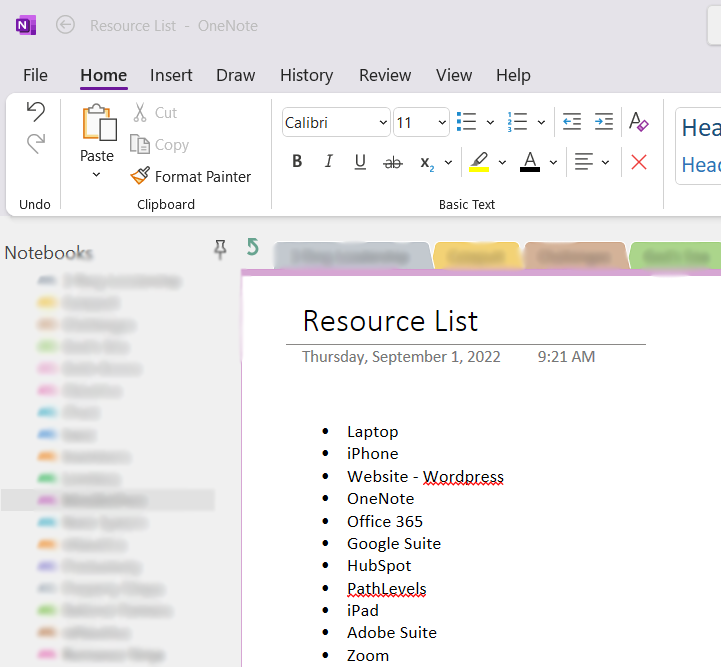Apply subscript formatting
The image size is (721, 667).
click(427, 162)
